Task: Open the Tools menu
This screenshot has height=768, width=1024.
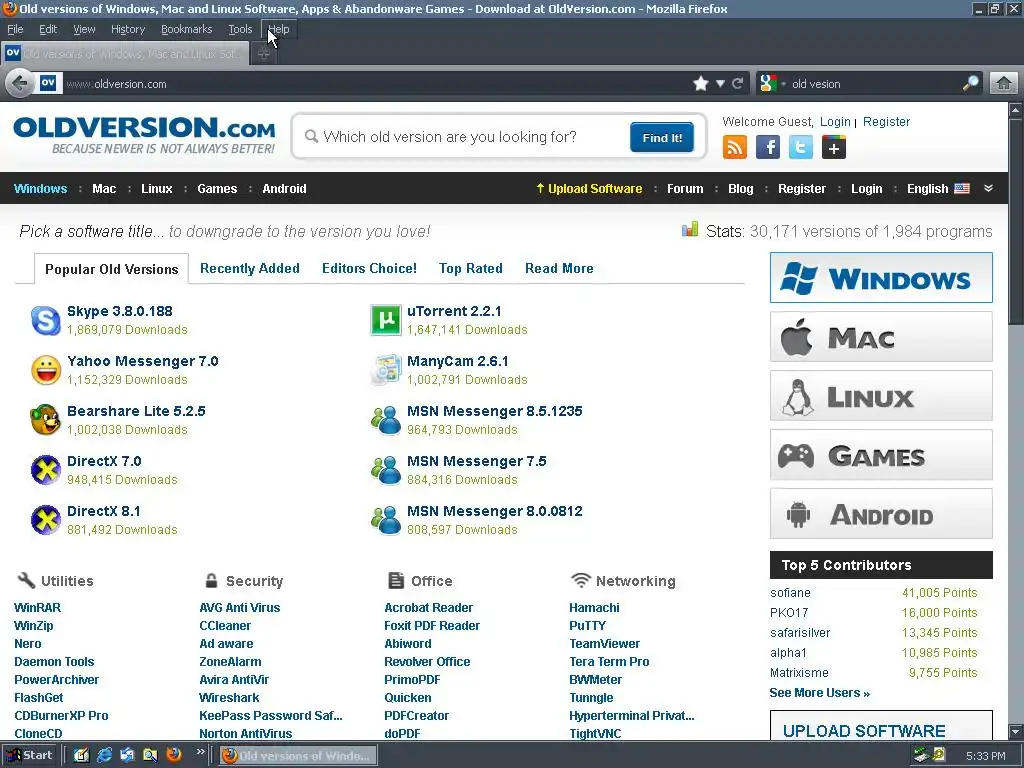Action: pos(240,29)
